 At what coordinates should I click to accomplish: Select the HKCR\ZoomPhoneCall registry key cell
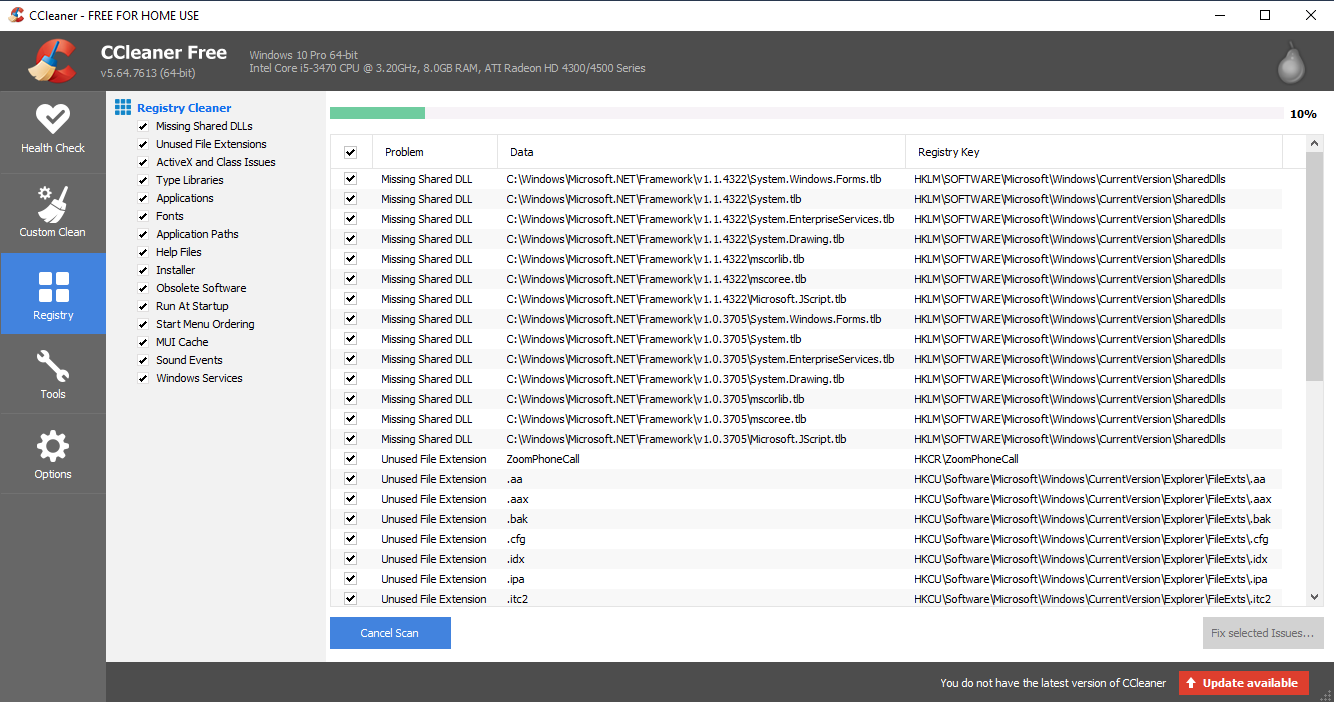966,459
